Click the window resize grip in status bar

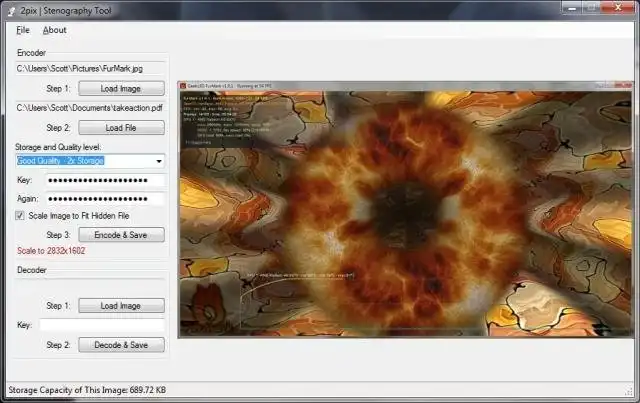[x=629, y=392]
